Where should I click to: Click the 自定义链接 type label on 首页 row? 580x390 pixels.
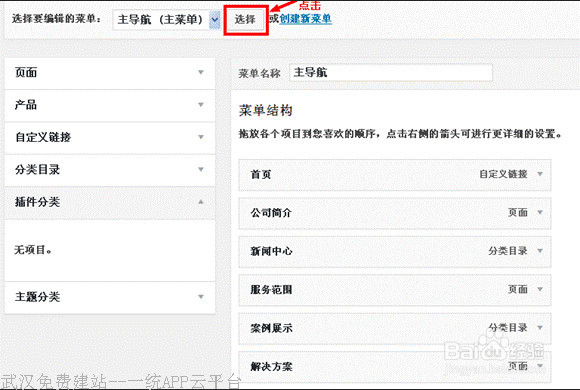503,174
